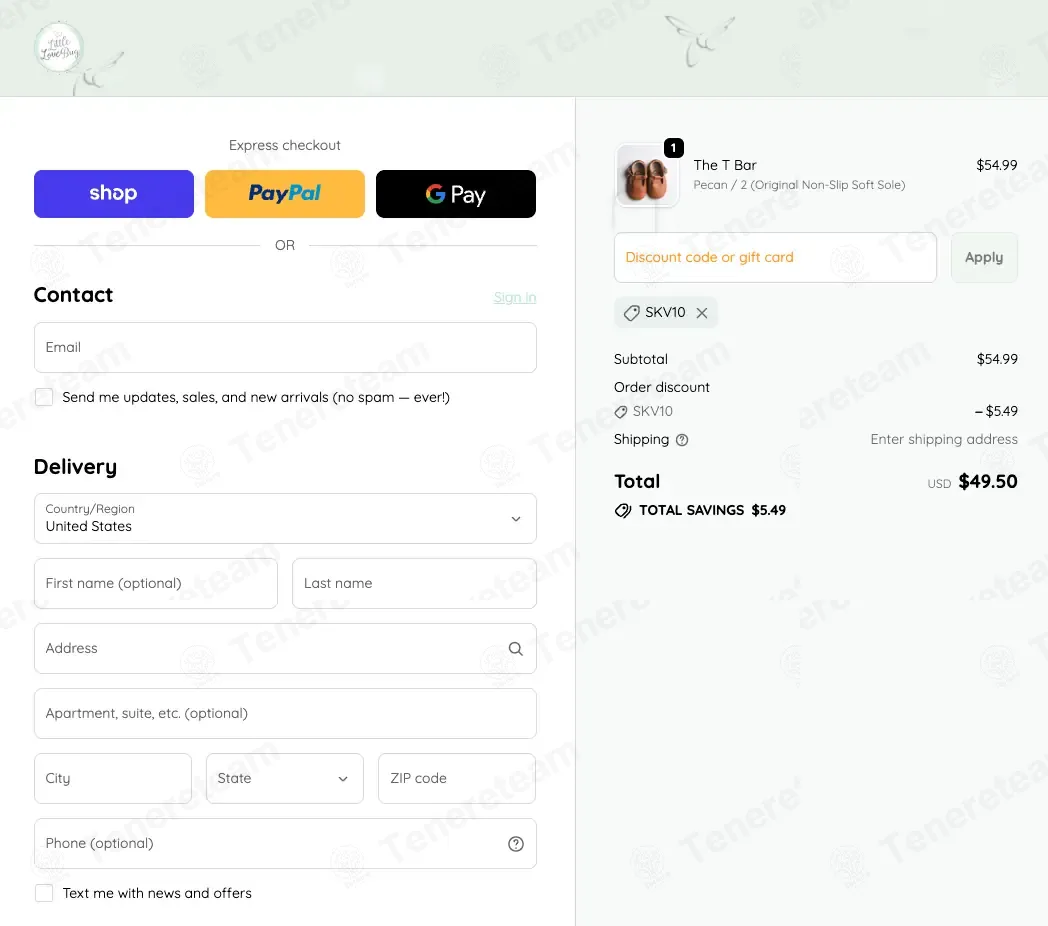
Task: View The T Bar shoe thumbnail
Action: 646,176
